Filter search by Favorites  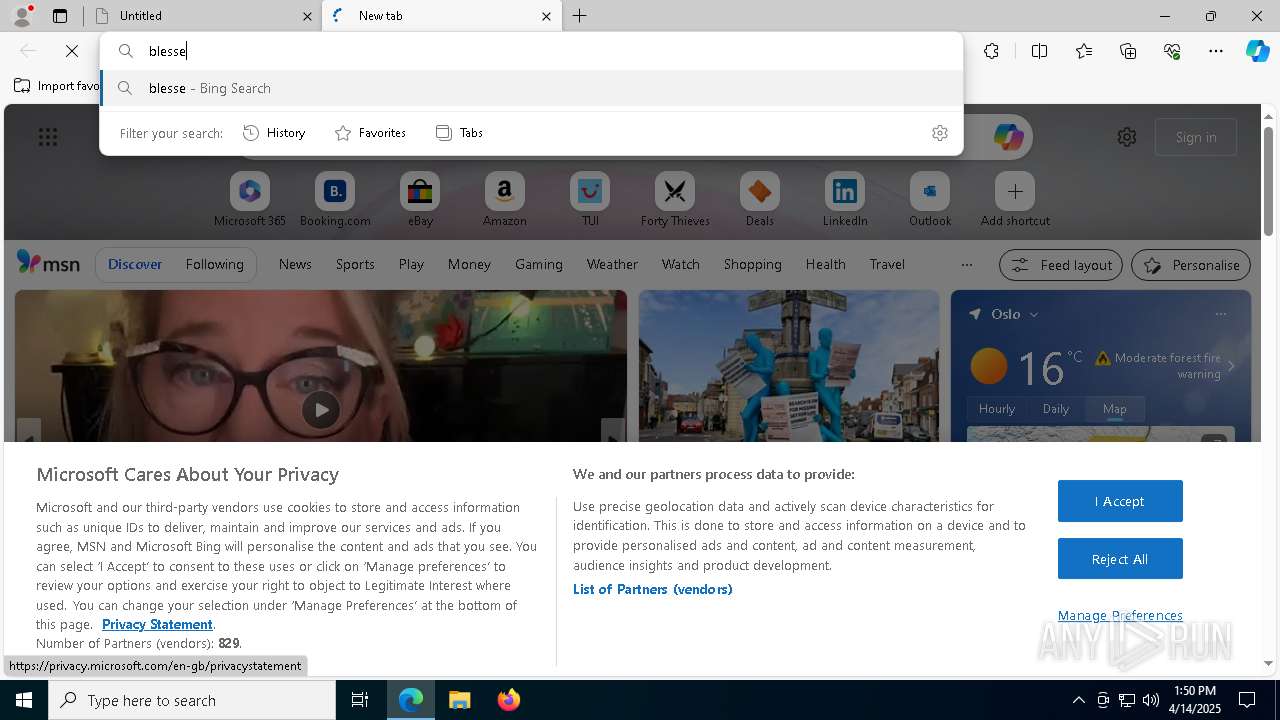click(370, 133)
